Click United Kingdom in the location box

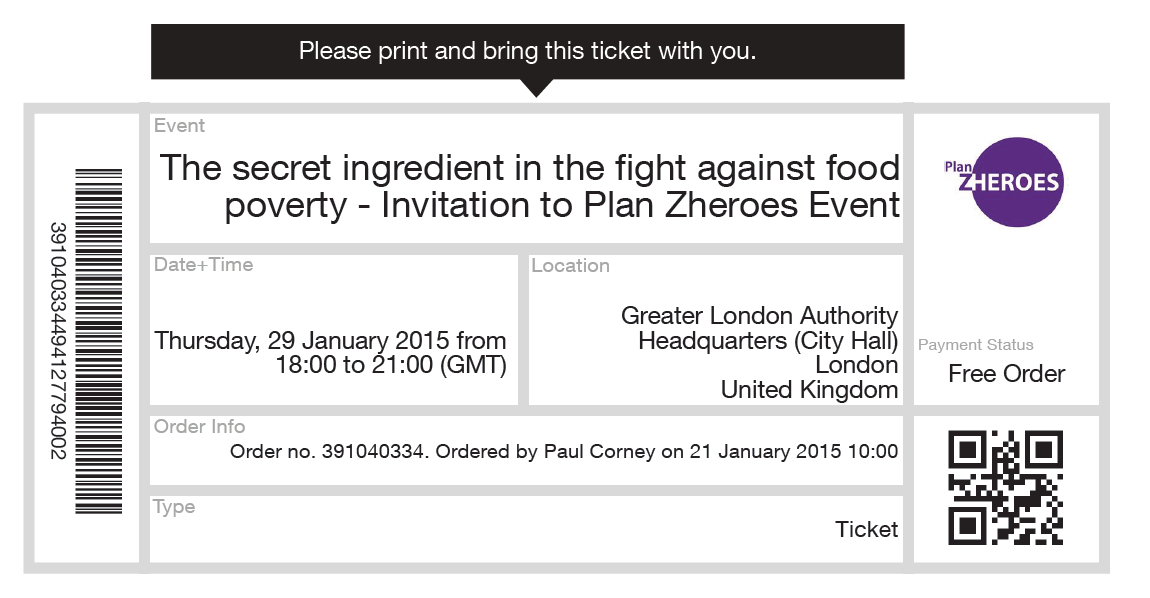coord(809,390)
